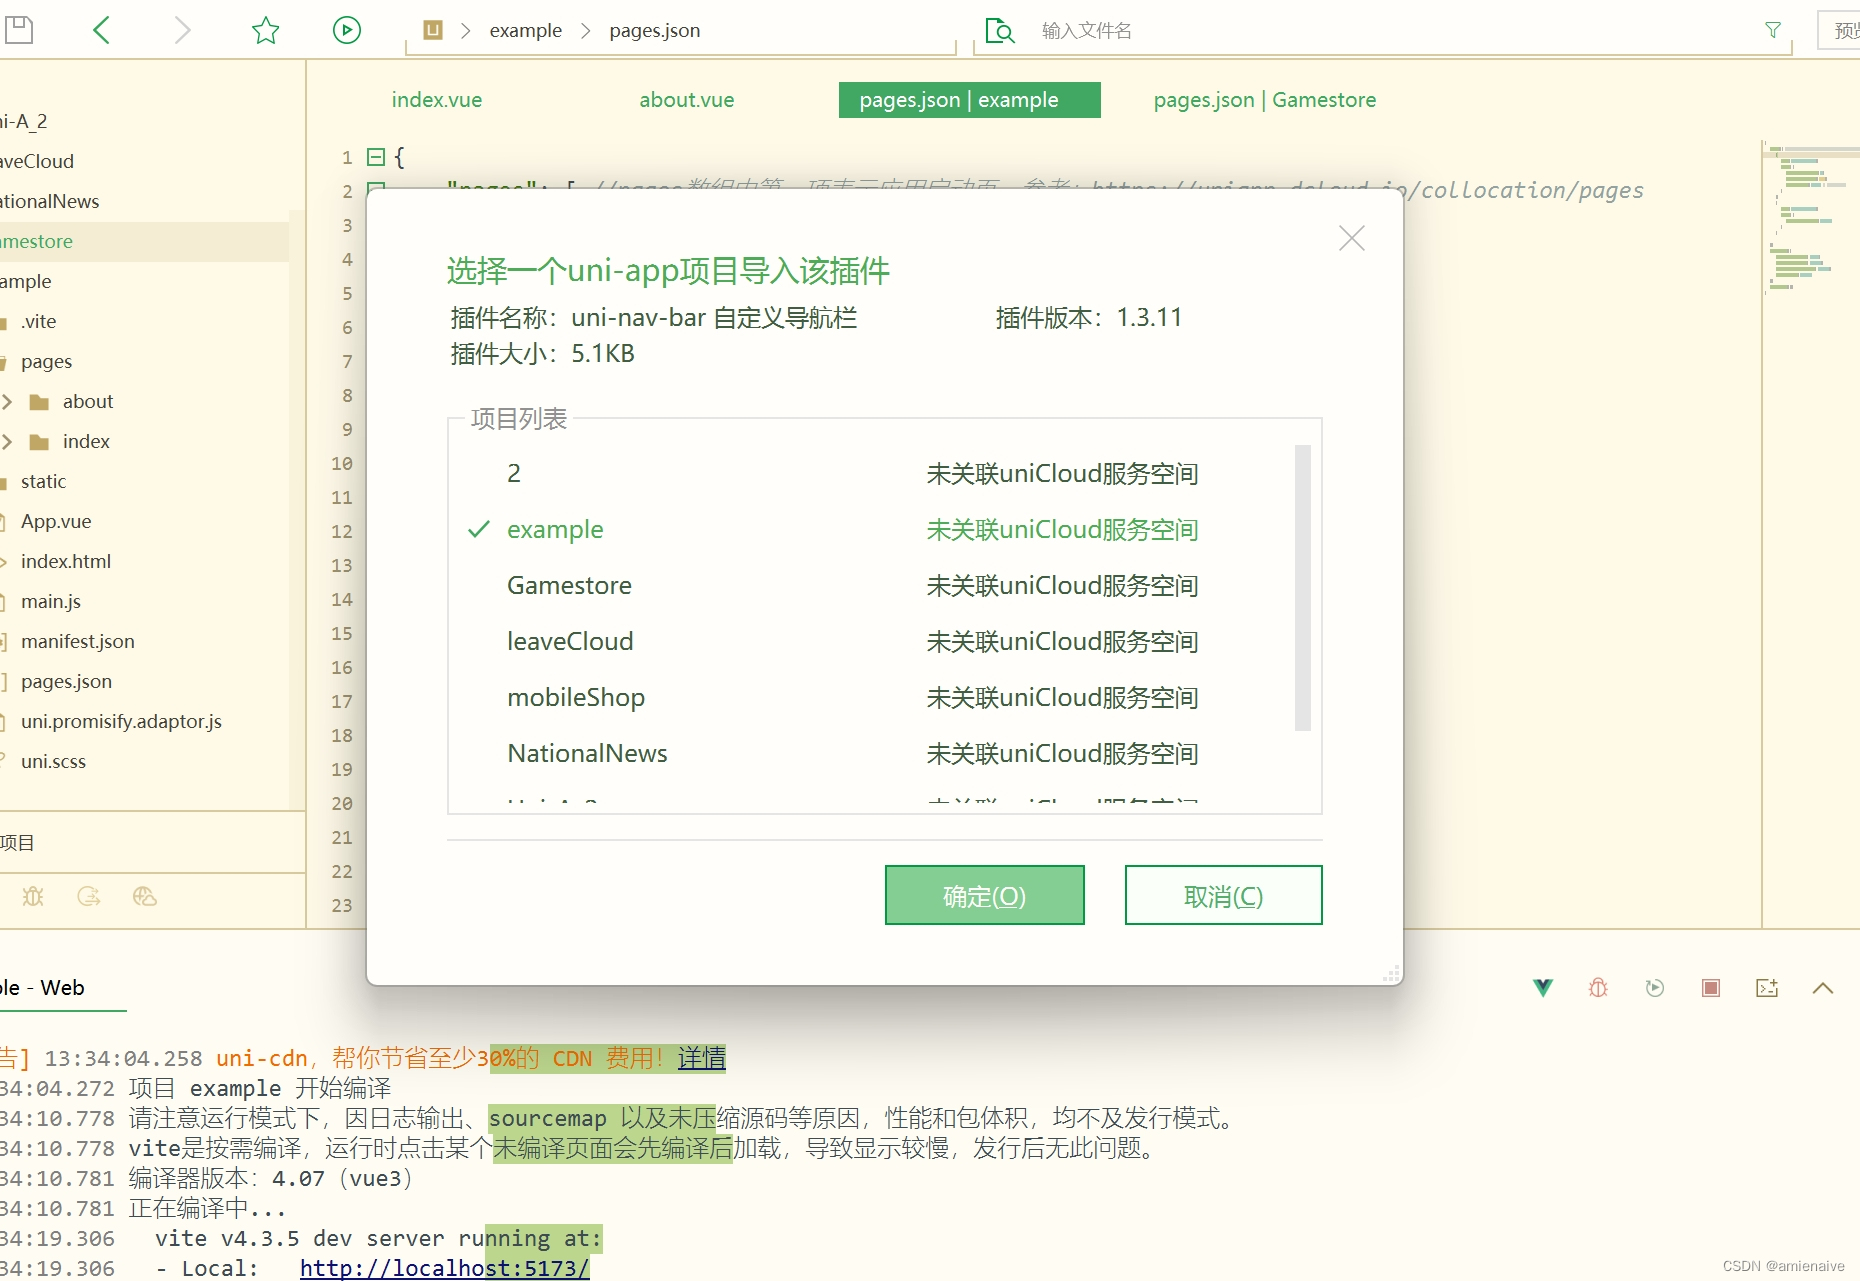Click the bug debug icon in sidebar bottom
The height and width of the screenshot is (1281, 1860).
pyautogui.click(x=33, y=896)
